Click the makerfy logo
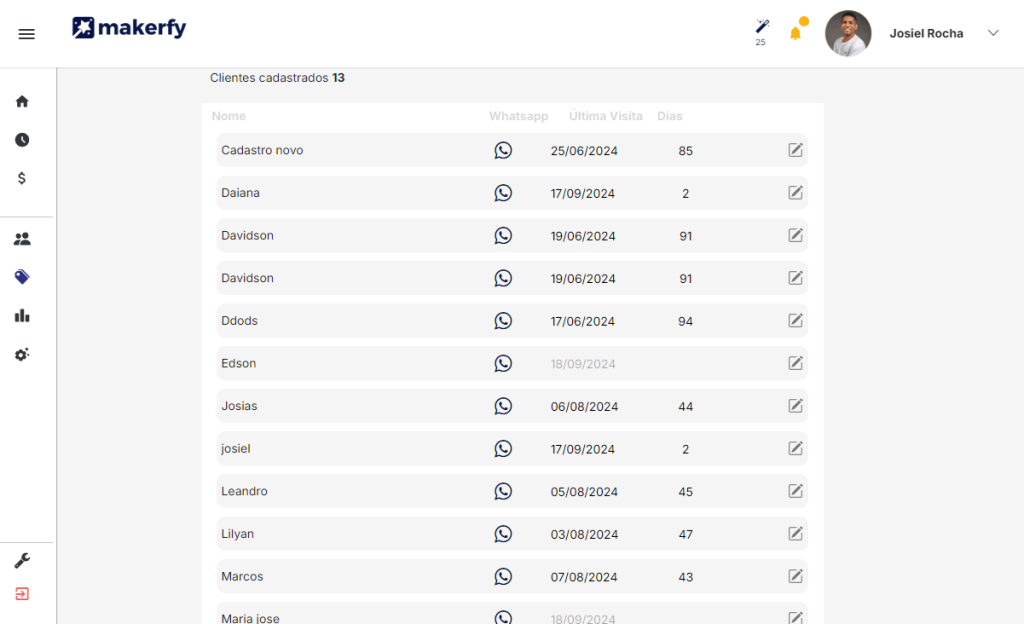This screenshot has width=1024, height=624. pos(129,27)
